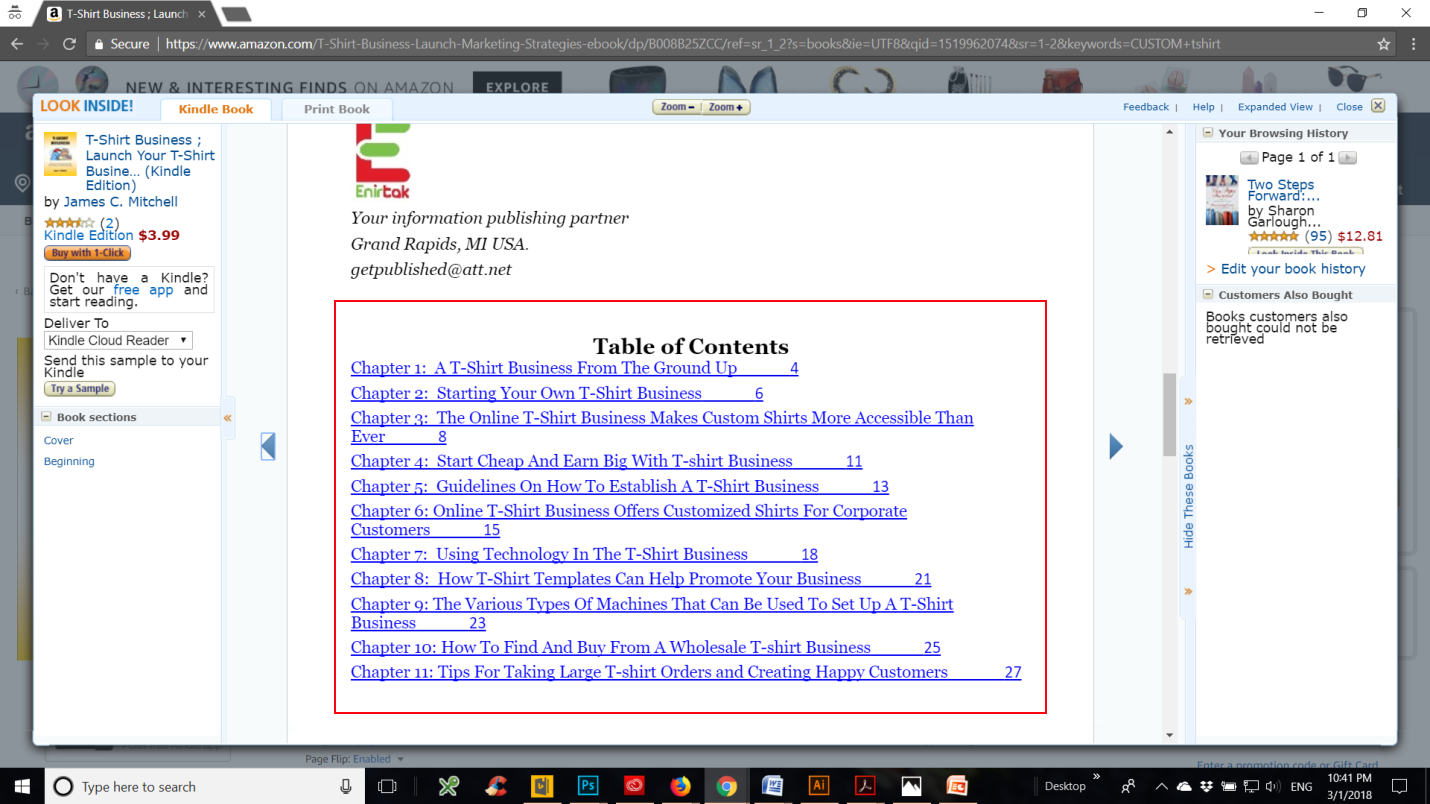Viewport: 1430px width, 804px height.
Task: Collapse Customers Also Bought section
Action: 1208,295
